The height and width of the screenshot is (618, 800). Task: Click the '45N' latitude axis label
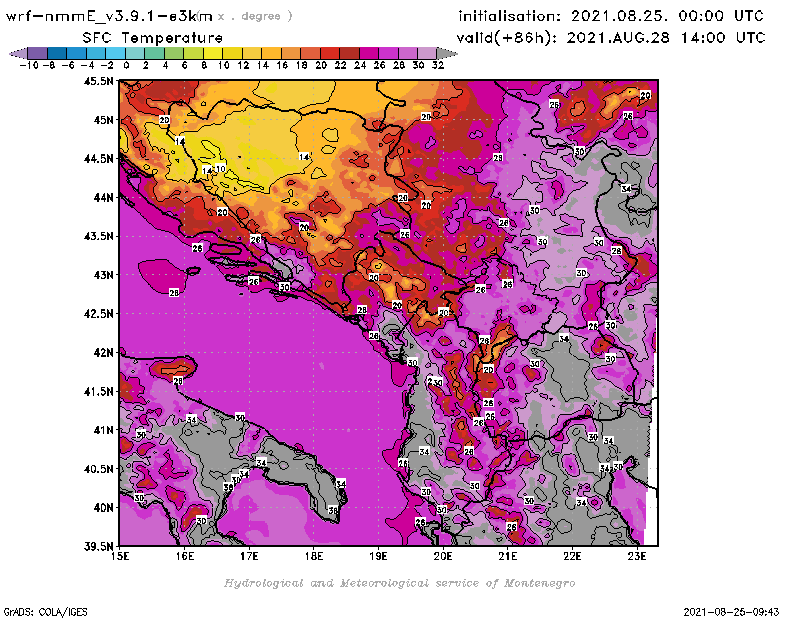point(103,120)
